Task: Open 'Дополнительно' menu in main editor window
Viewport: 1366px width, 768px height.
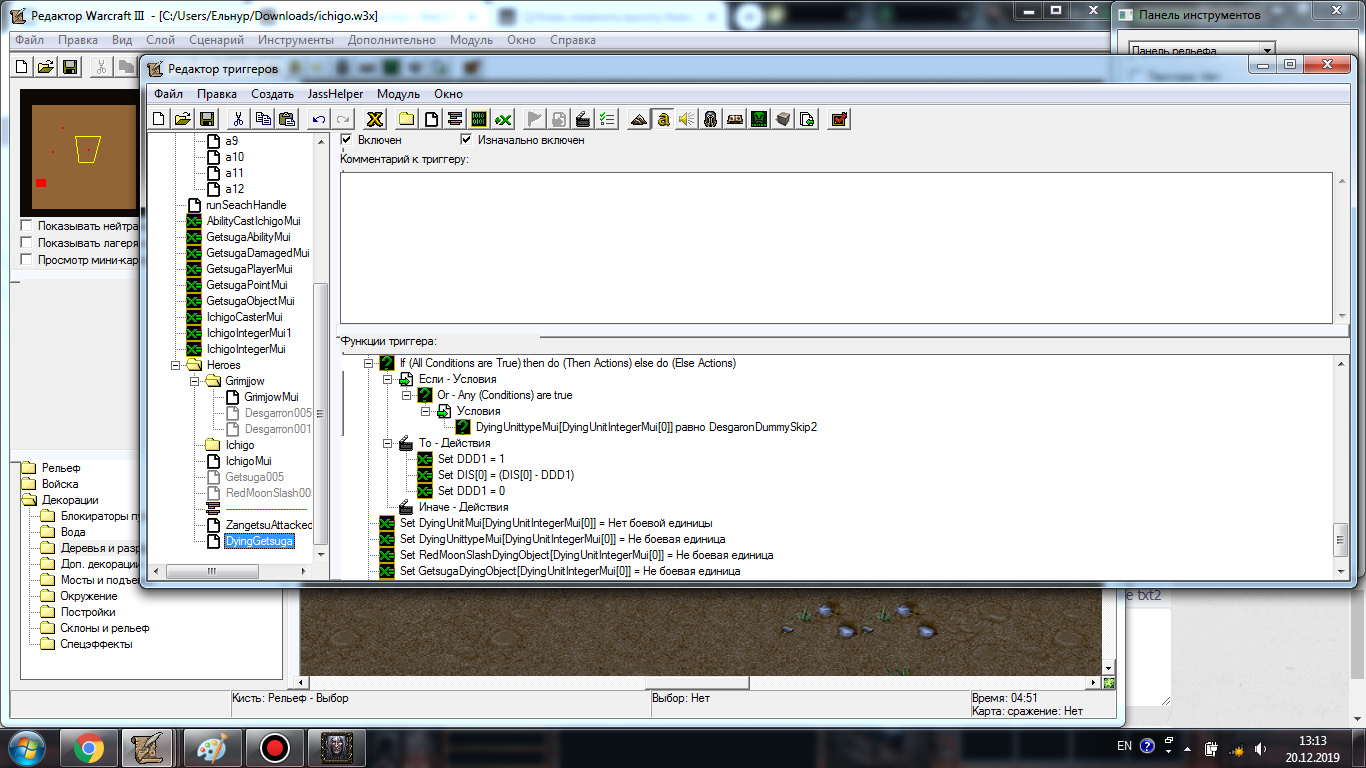Action: tap(392, 40)
